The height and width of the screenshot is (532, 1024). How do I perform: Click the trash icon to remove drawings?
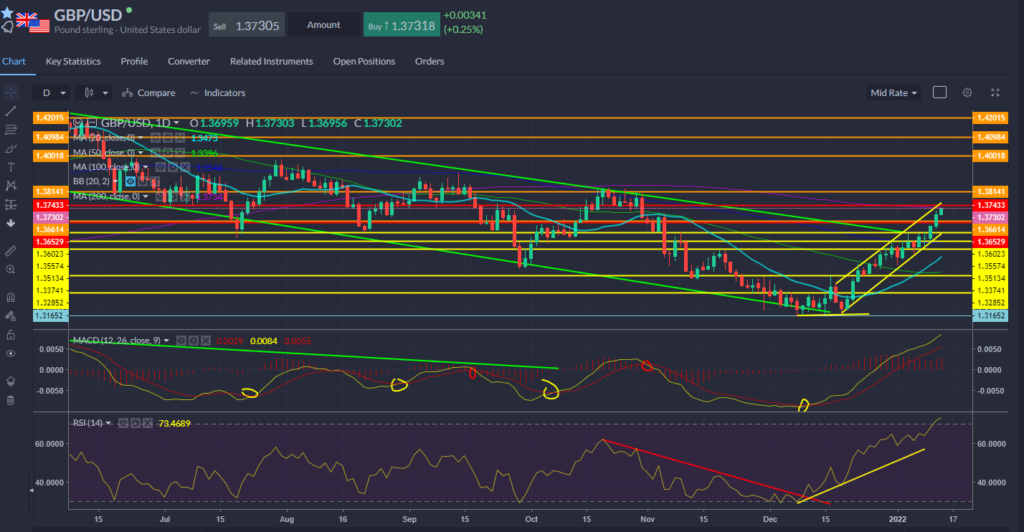[x=10, y=400]
